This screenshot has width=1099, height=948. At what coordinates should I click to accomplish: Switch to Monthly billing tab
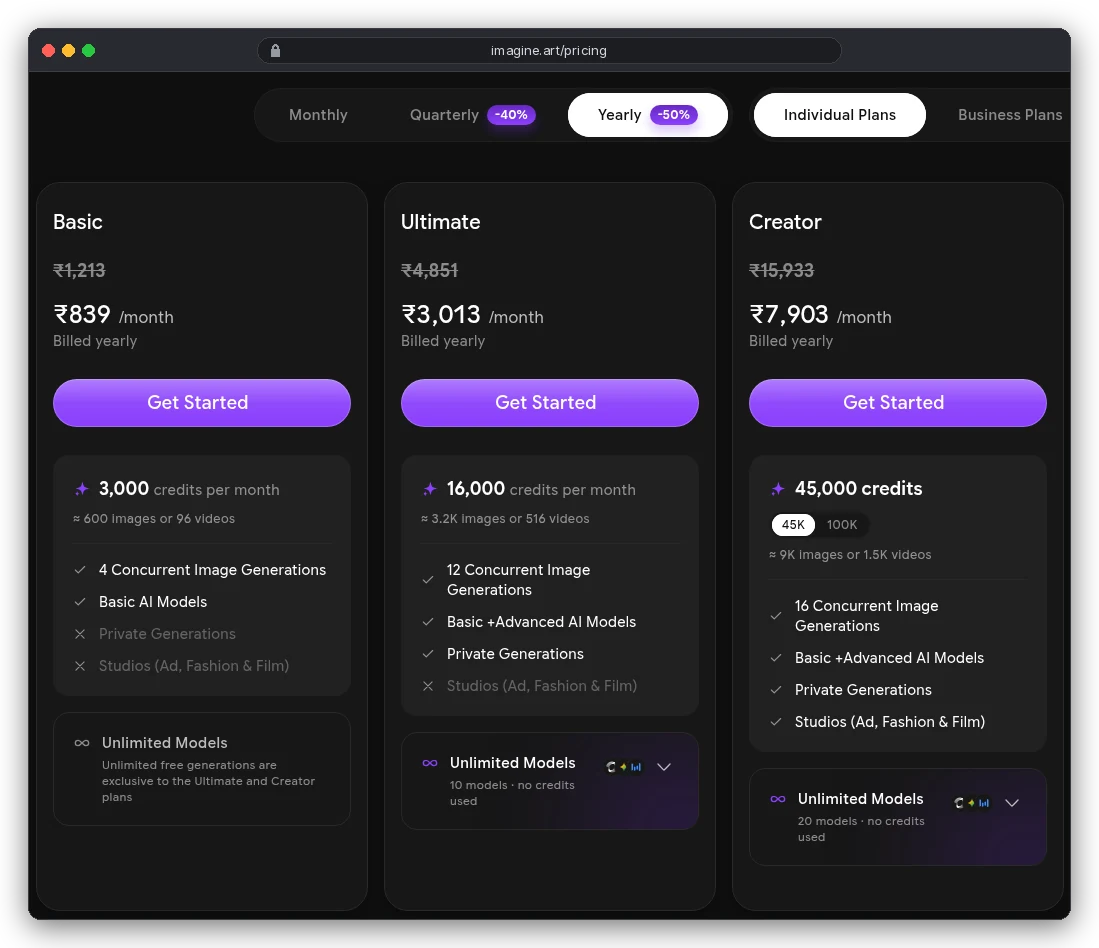coord(318,115)
